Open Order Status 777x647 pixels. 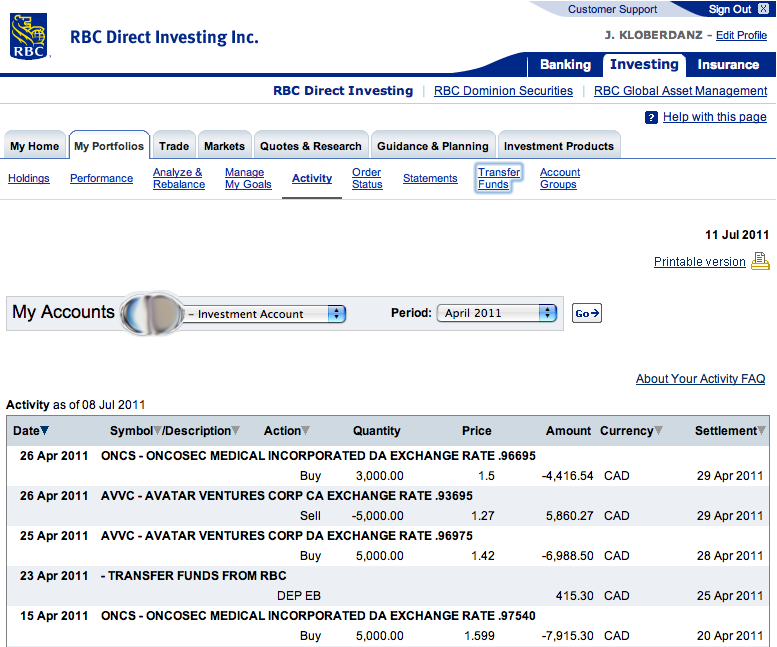click(367, 178)
